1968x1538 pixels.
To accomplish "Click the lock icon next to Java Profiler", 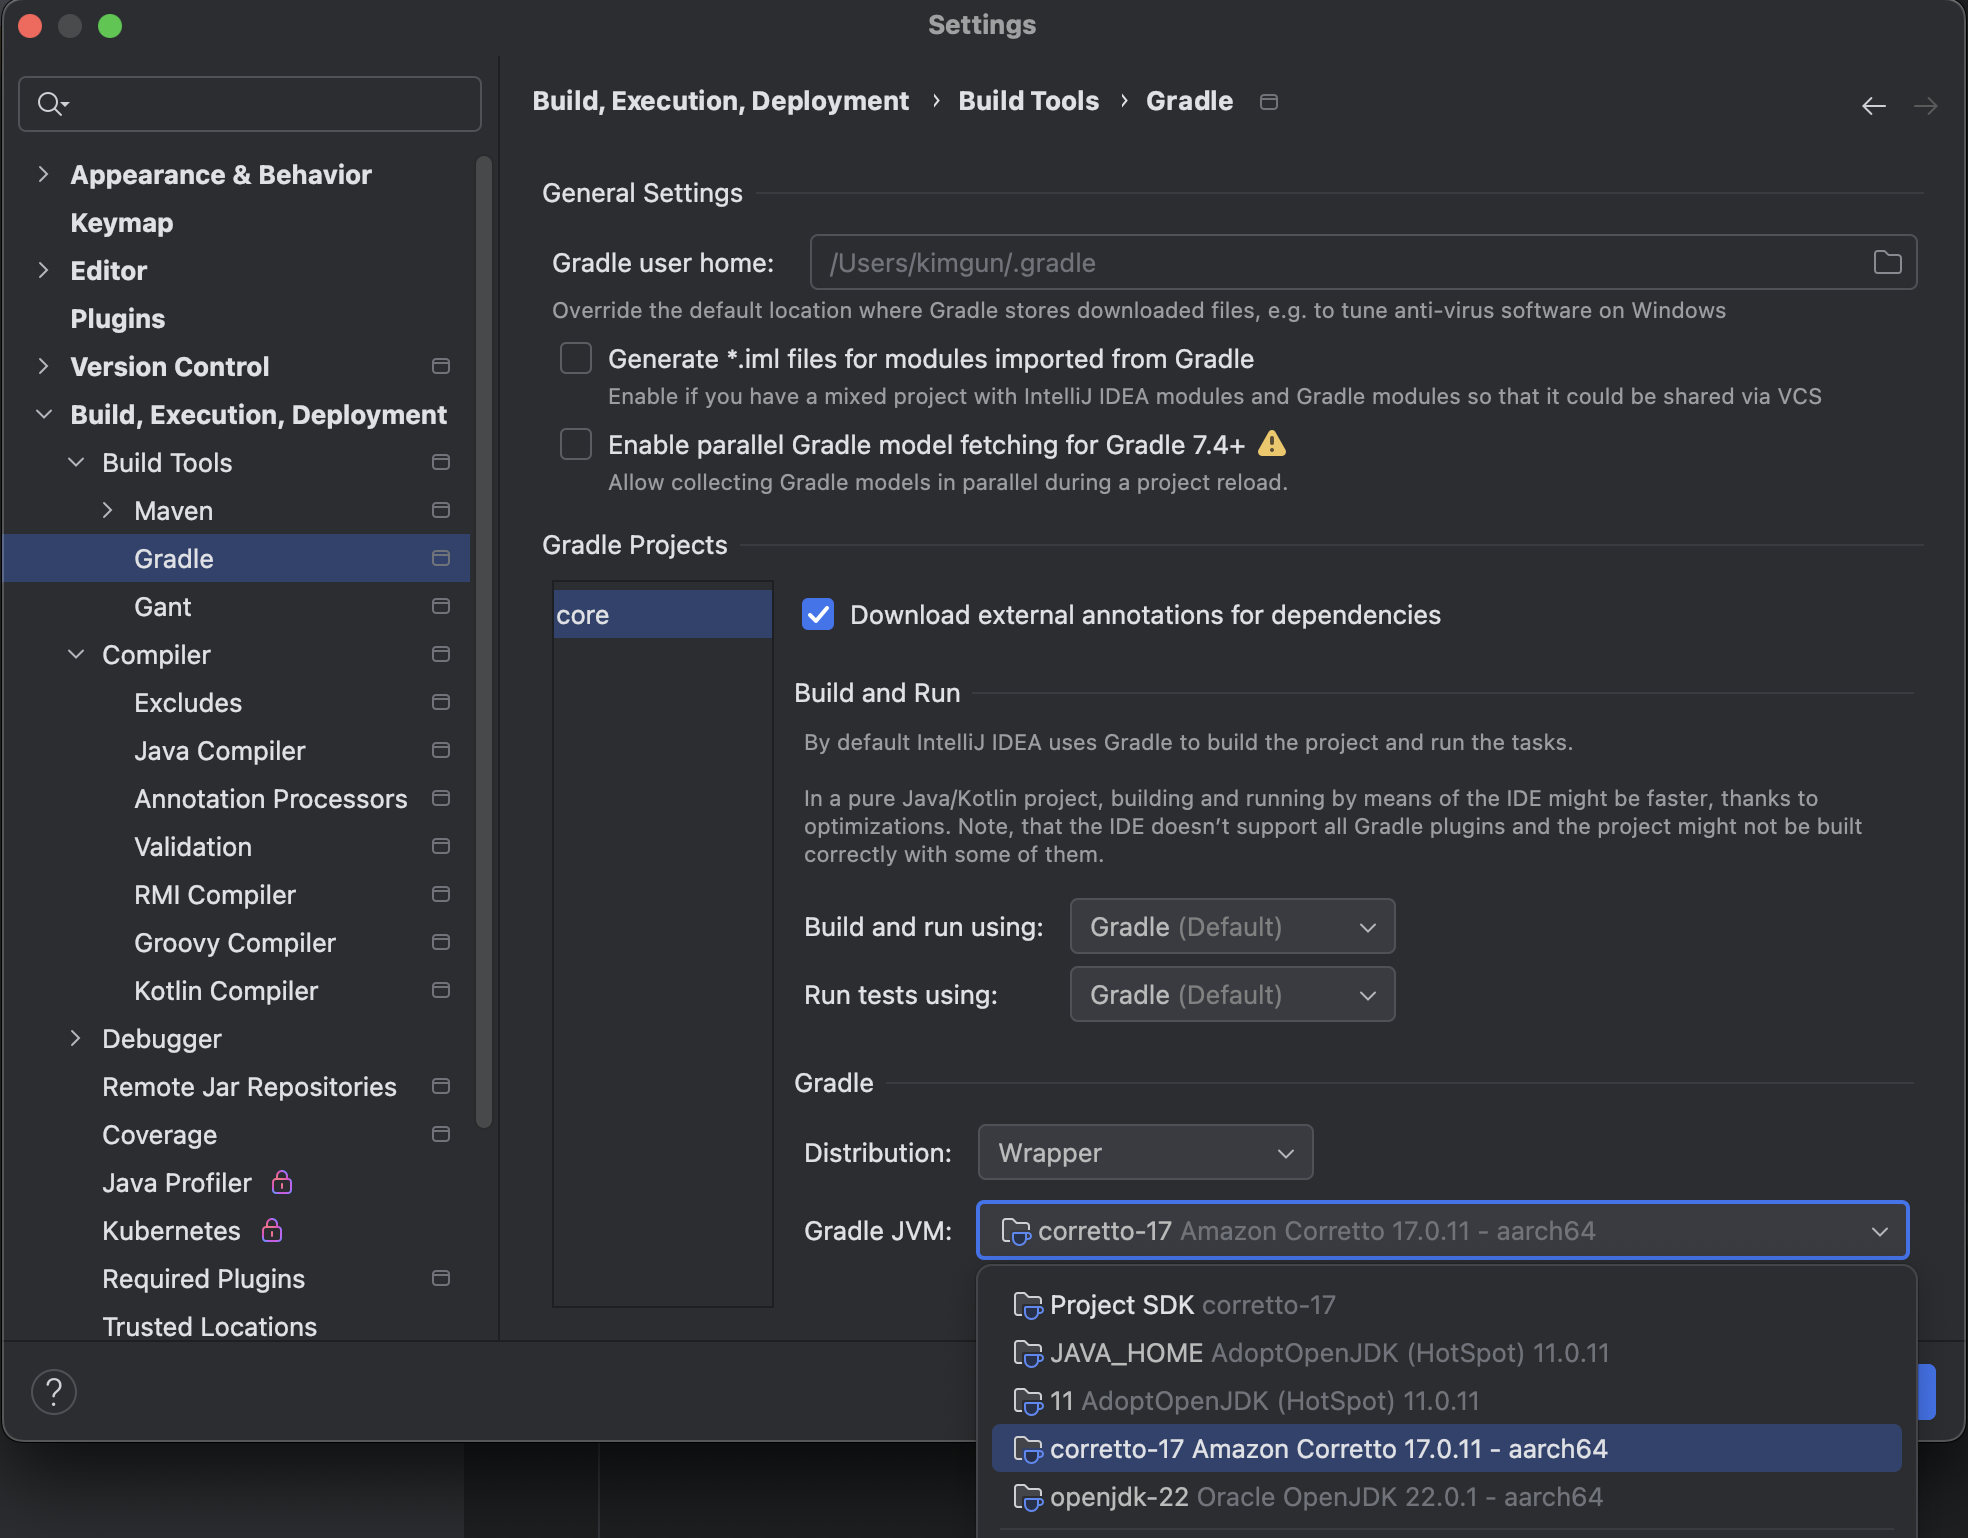I will coord(282,1182).
